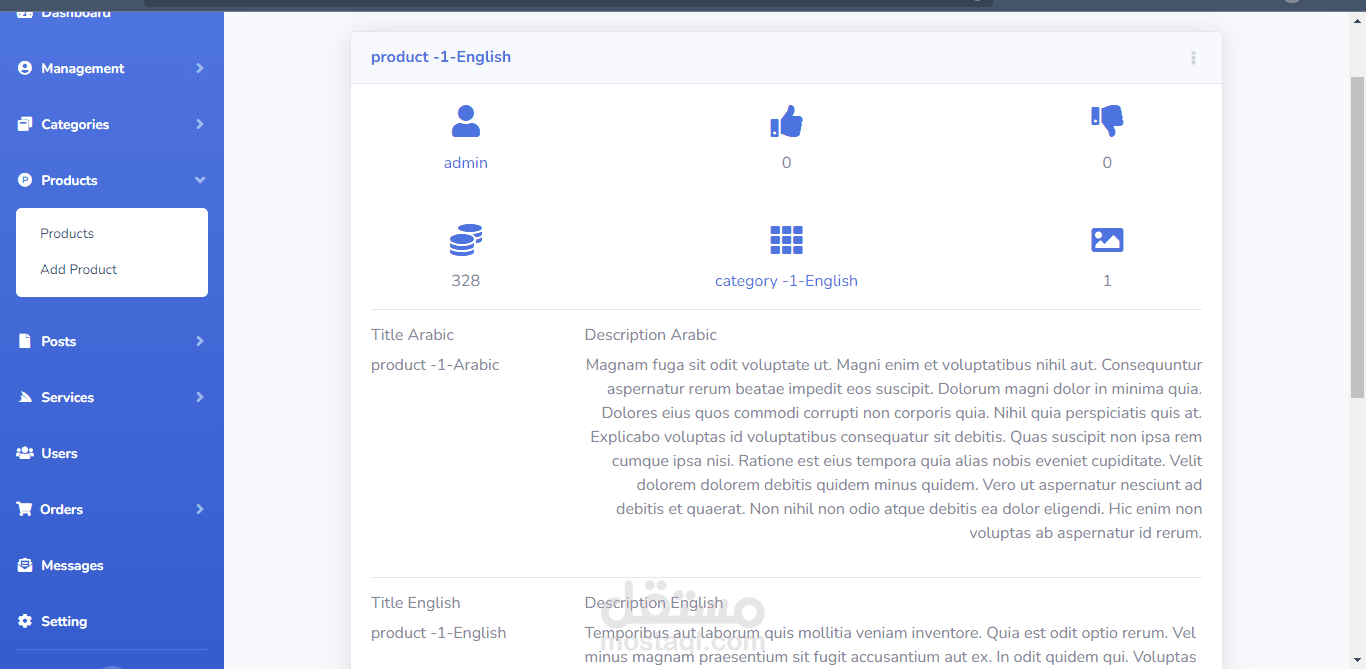Select Products in the submenu list
This screenshot has width=1366, height=669.
(67, 233)
